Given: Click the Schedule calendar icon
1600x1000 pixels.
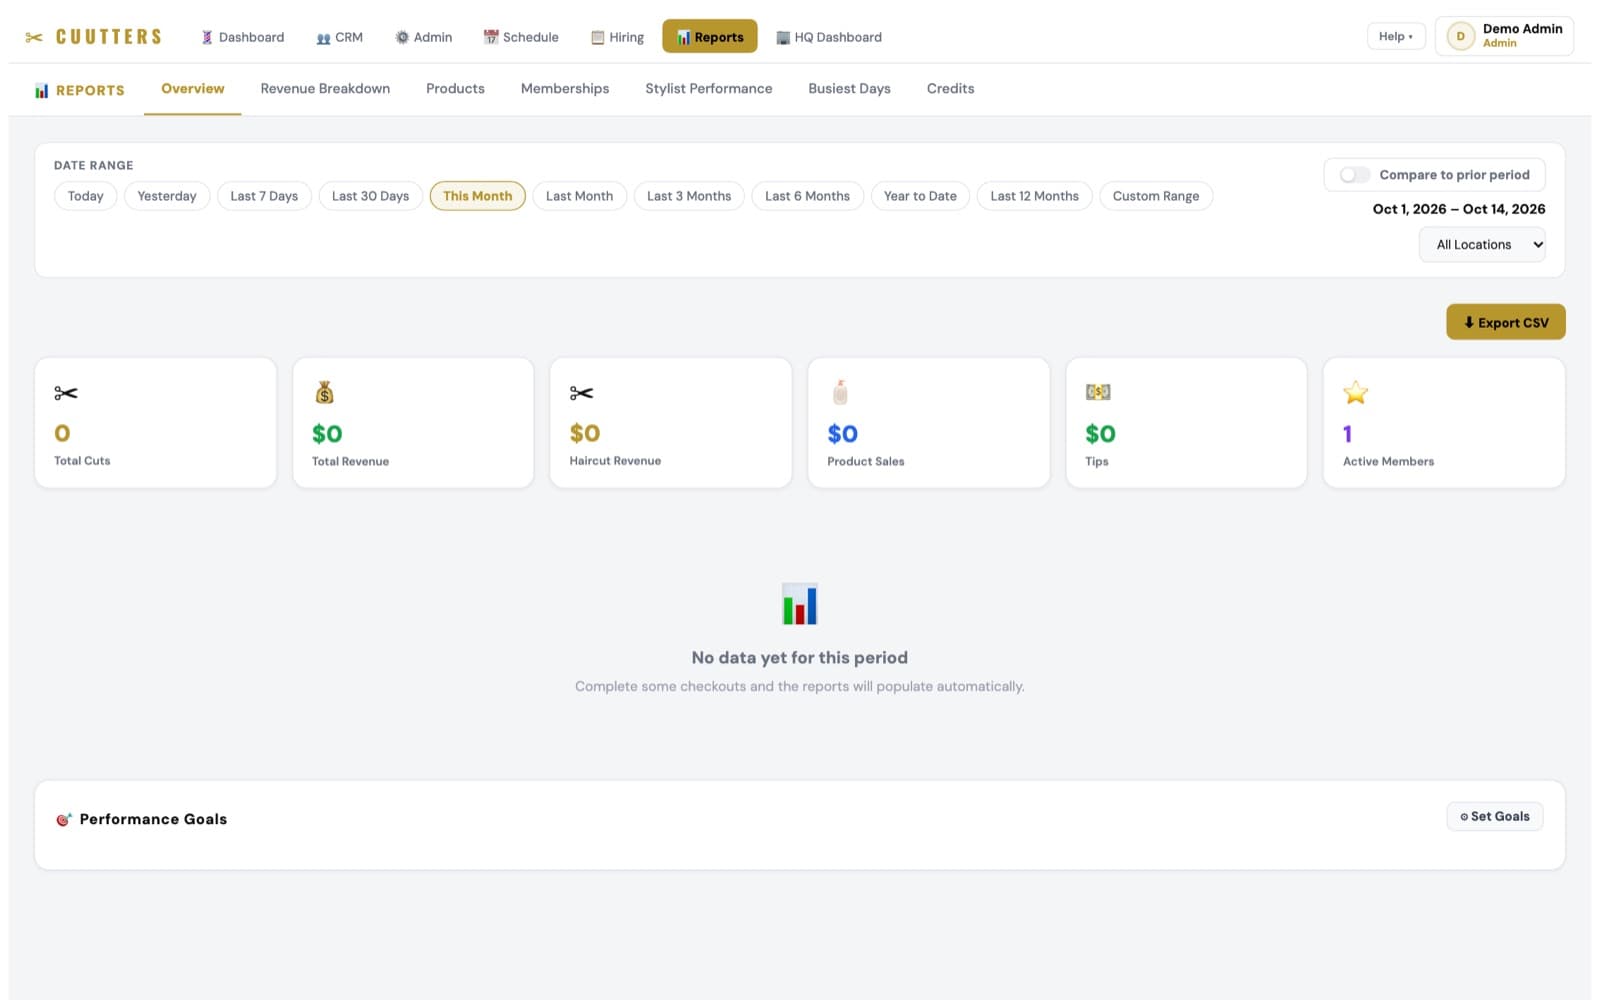Looking at the screenshot, I should [491, 37].
